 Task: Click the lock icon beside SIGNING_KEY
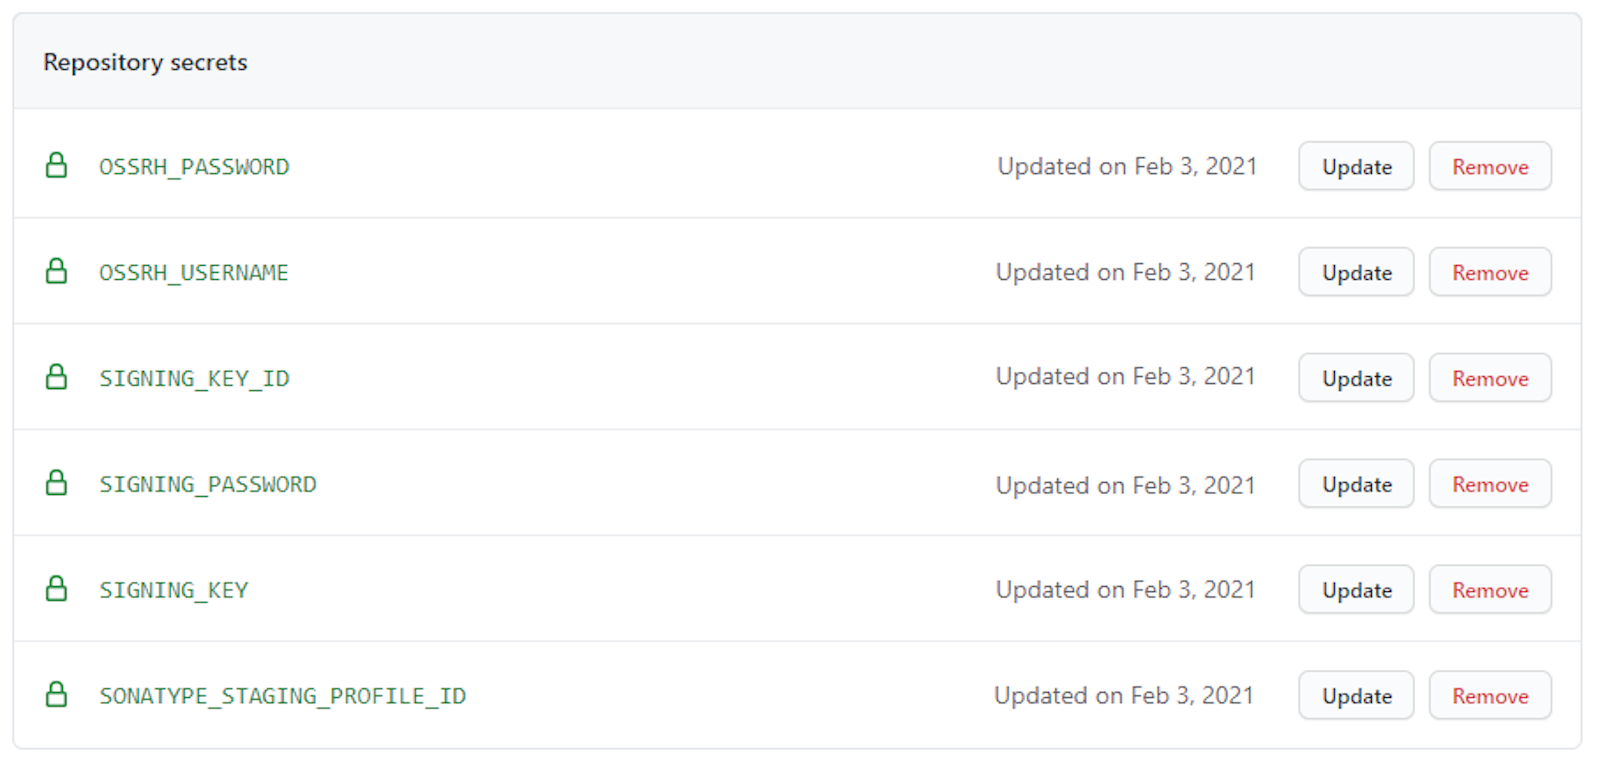pyautogui.click(x=57, y=590)
